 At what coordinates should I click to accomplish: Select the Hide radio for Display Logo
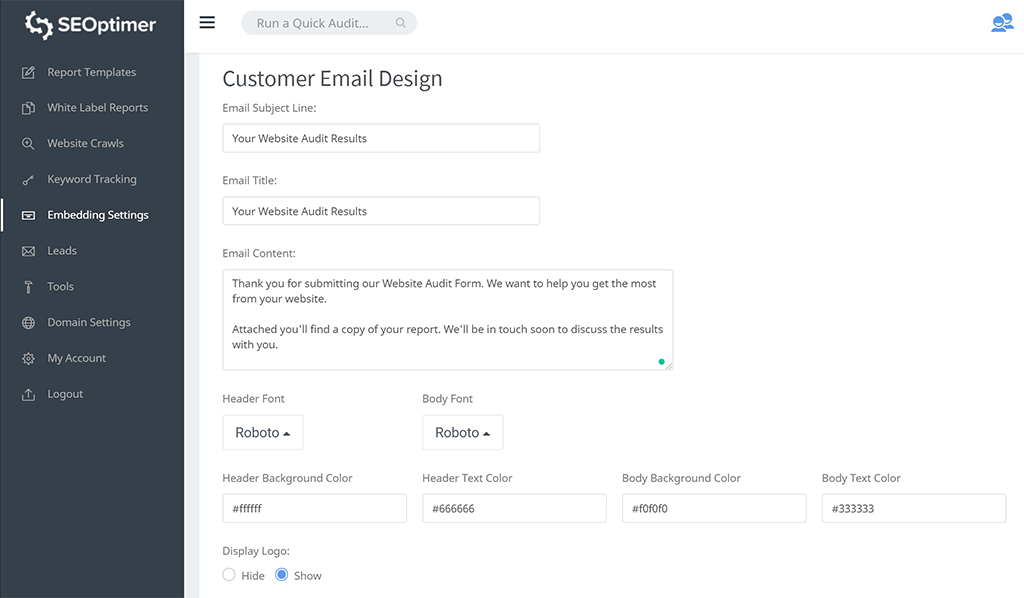[x=228, y=574]
